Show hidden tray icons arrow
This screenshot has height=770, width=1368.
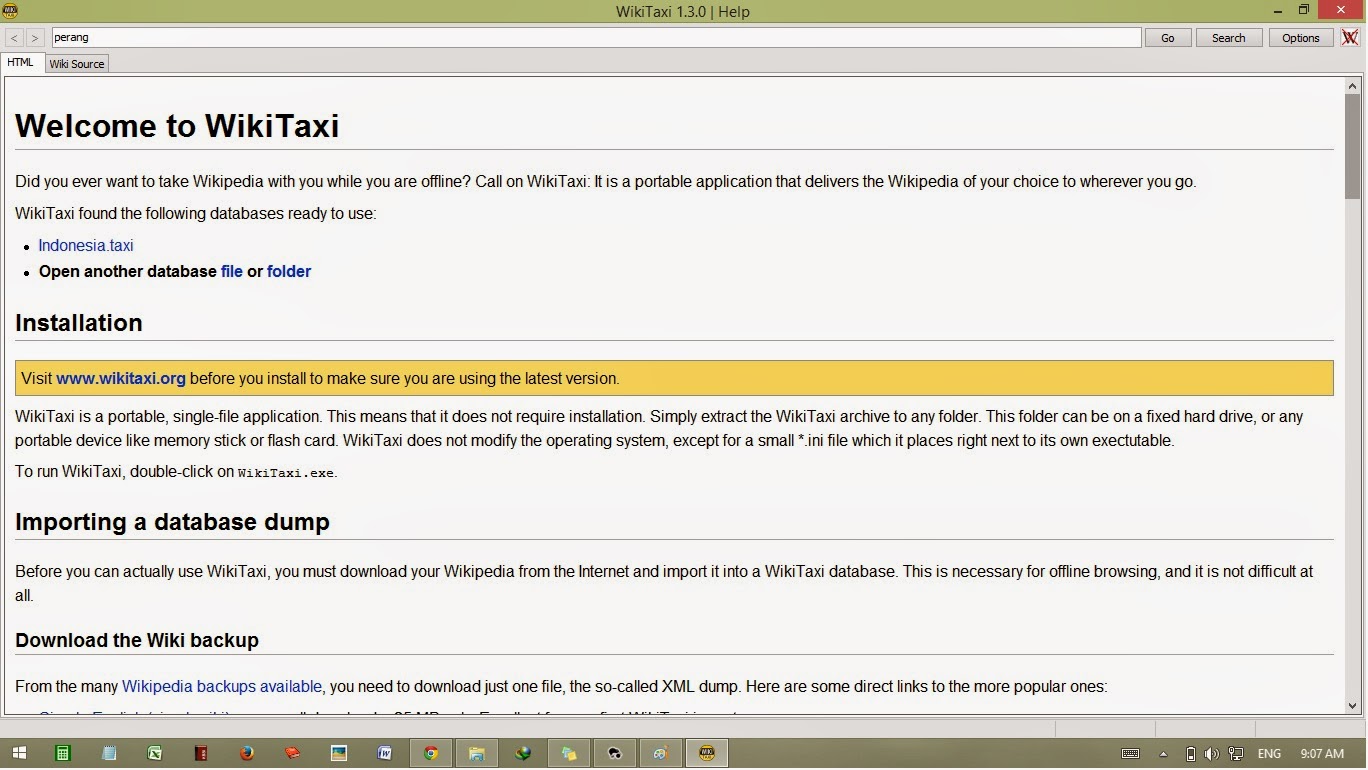pyautogui.click(x=1163, y=753)
